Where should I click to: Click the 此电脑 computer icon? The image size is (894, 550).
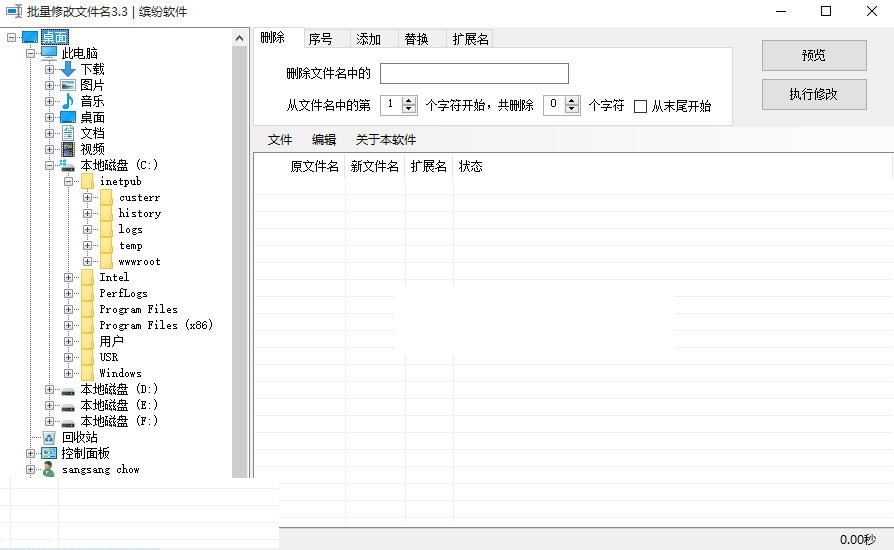49,54
